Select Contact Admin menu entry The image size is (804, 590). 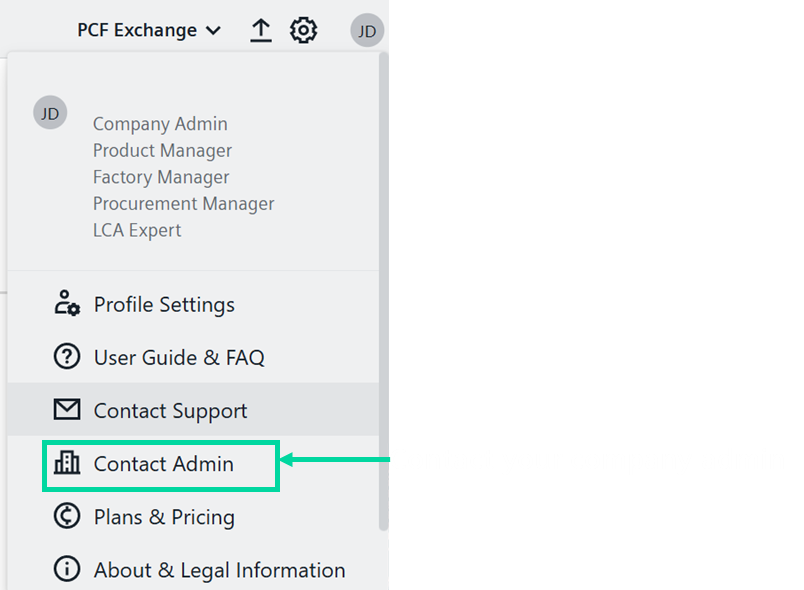164,463
